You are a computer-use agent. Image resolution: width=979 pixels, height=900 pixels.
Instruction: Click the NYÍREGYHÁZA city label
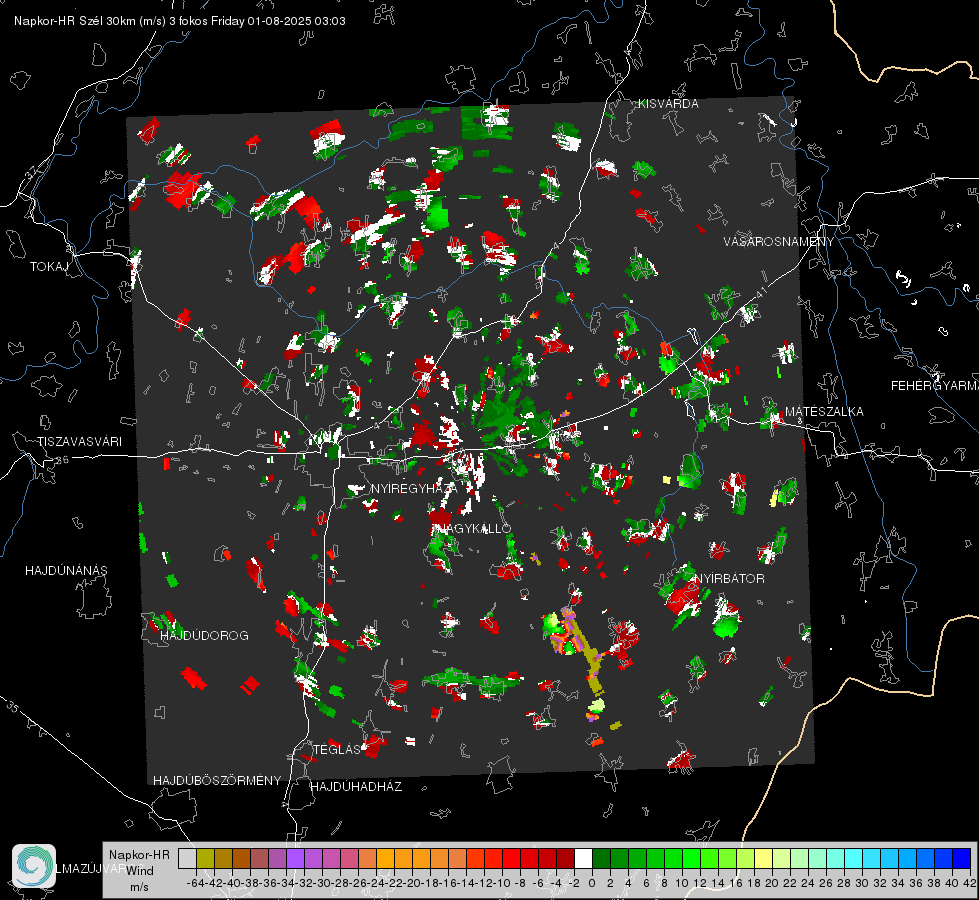413,489
